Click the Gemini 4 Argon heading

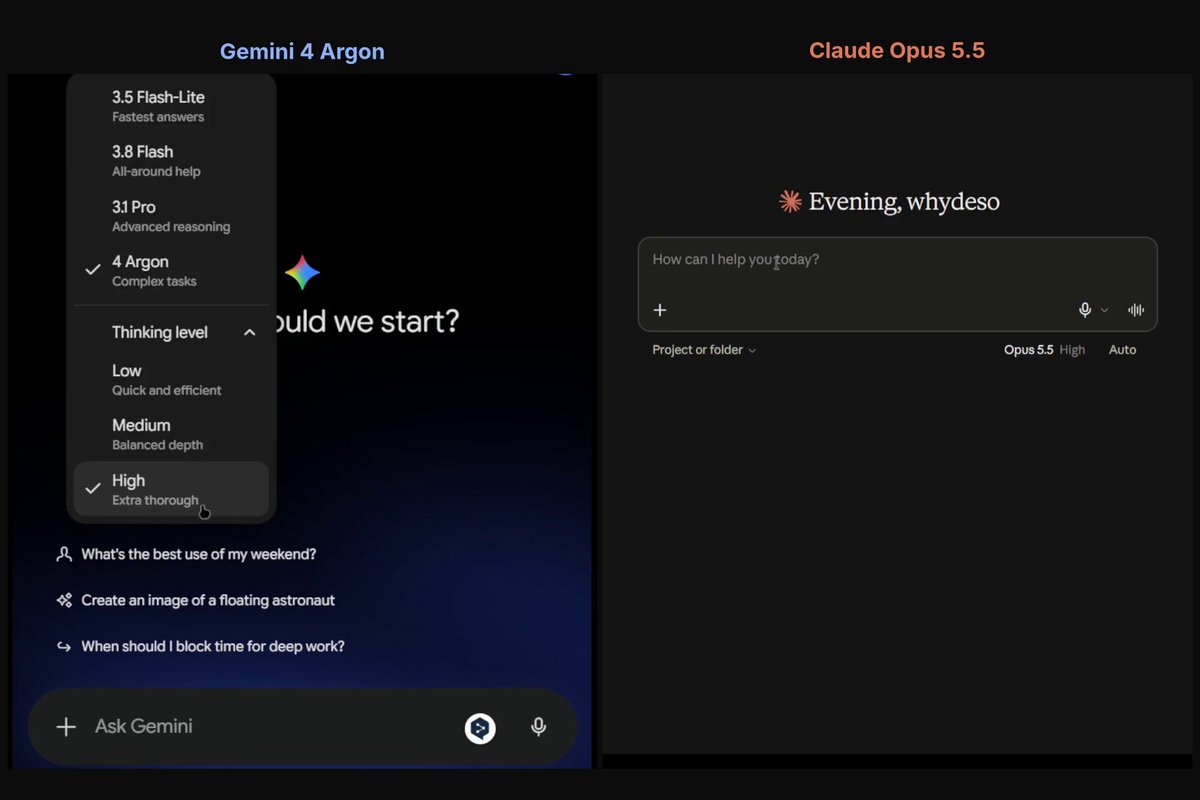[x=302, y=51]
